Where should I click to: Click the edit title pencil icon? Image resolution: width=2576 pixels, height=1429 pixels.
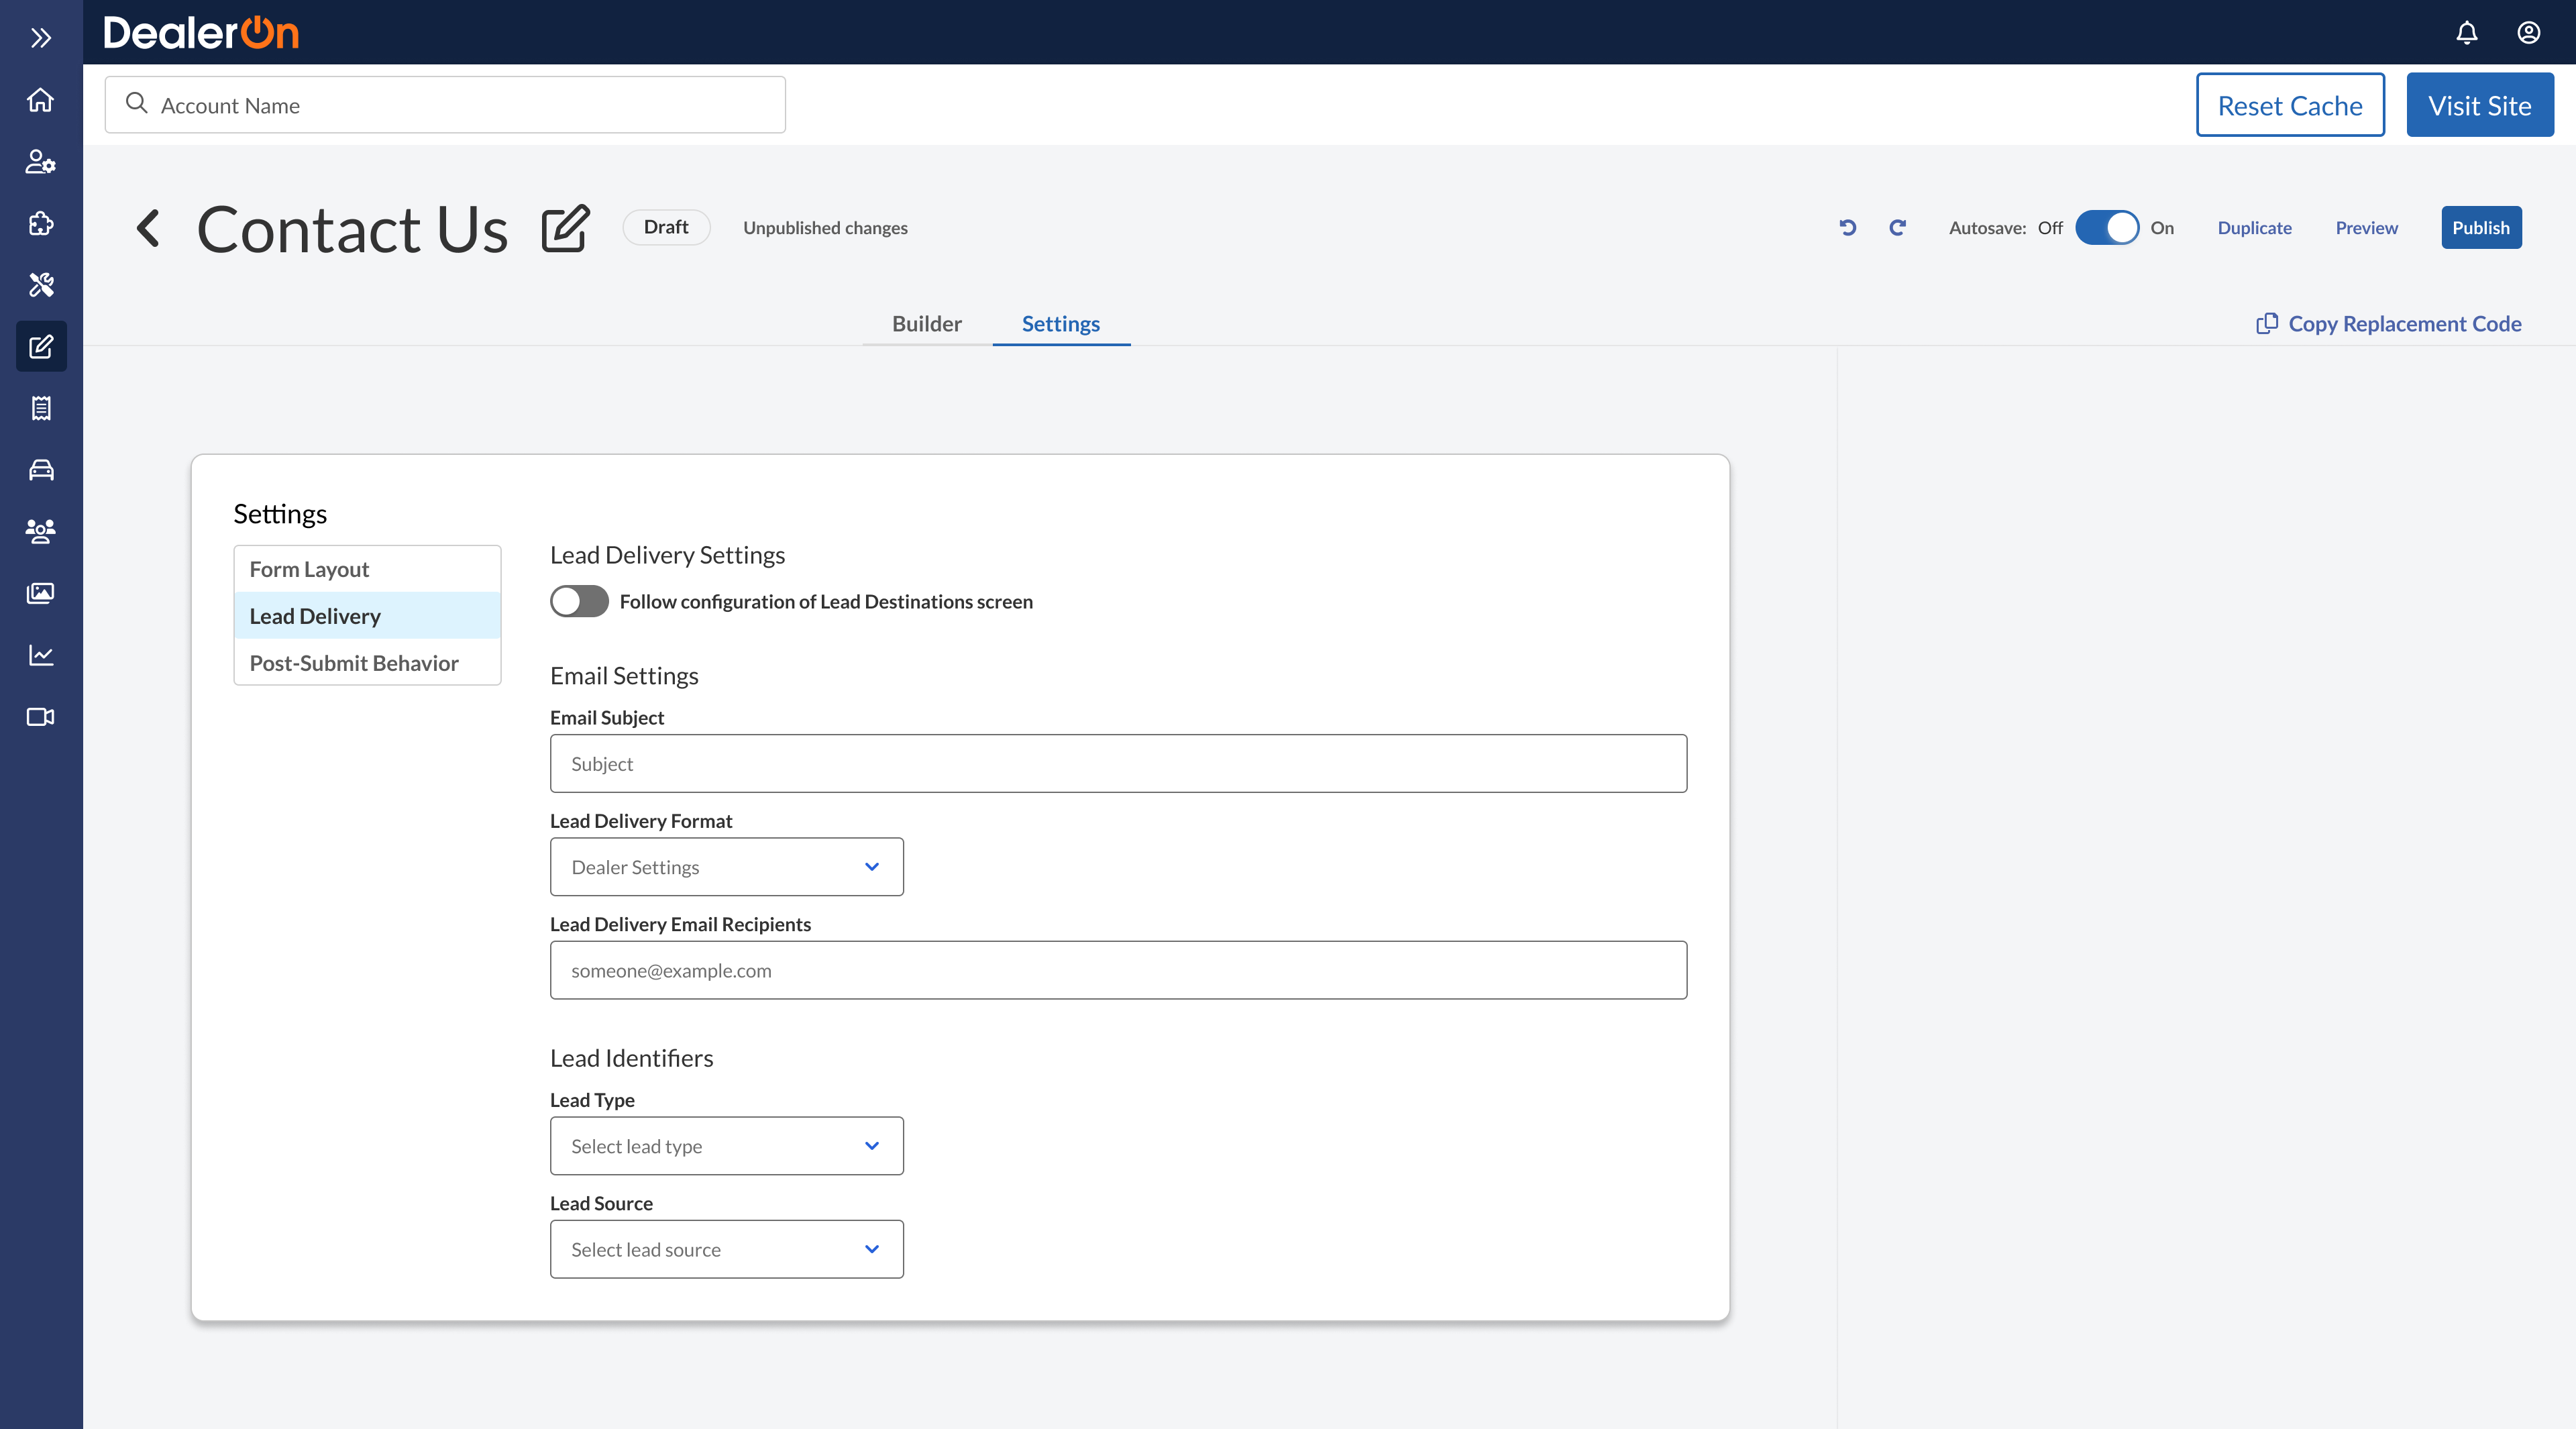pyautogui.click(x=565, y=229)
